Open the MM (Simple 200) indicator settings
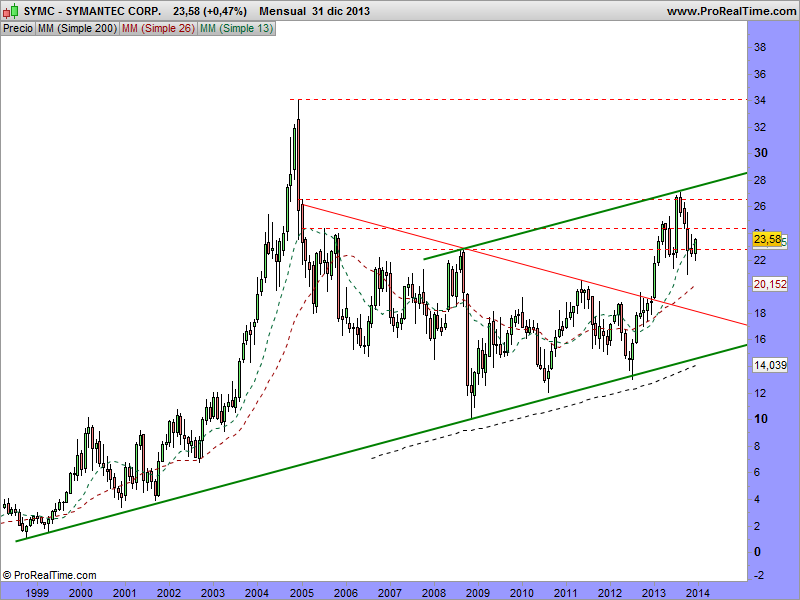Image resolution: width=800 pixels, height=600 pixels. tap(78, 29)
